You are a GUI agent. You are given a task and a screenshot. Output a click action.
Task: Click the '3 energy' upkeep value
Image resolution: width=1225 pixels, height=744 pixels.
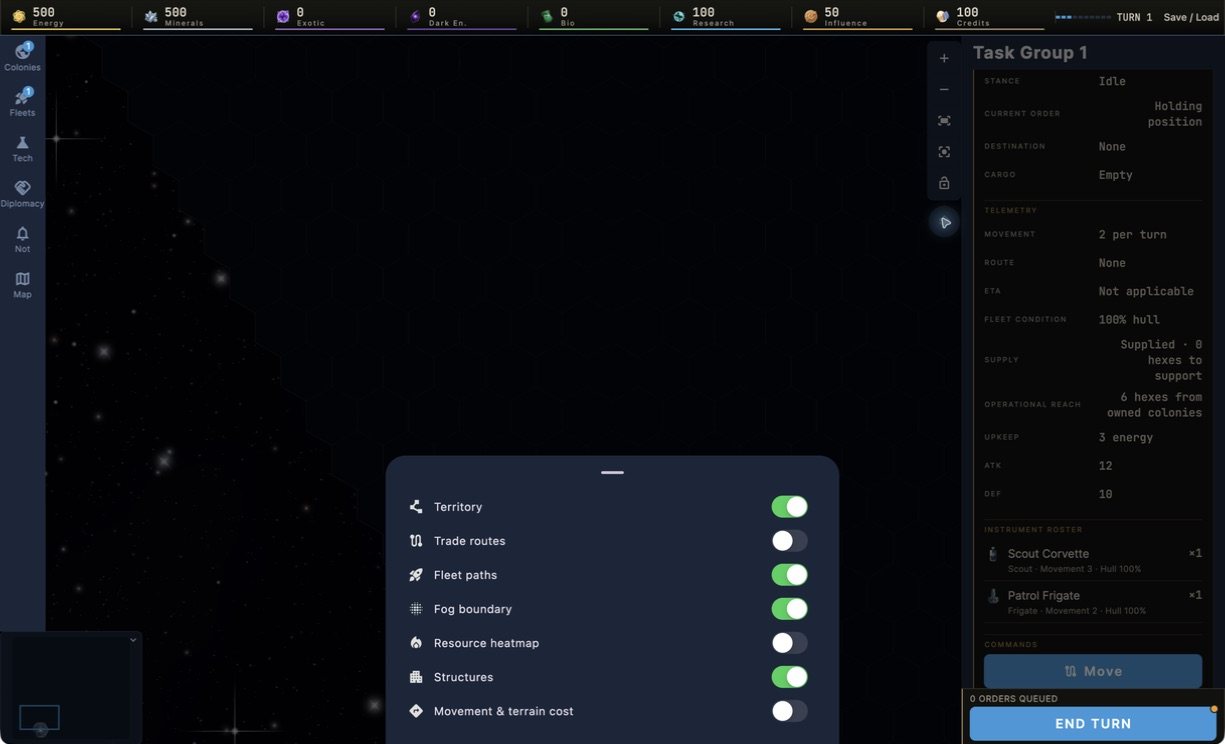tap(1126, 437)
